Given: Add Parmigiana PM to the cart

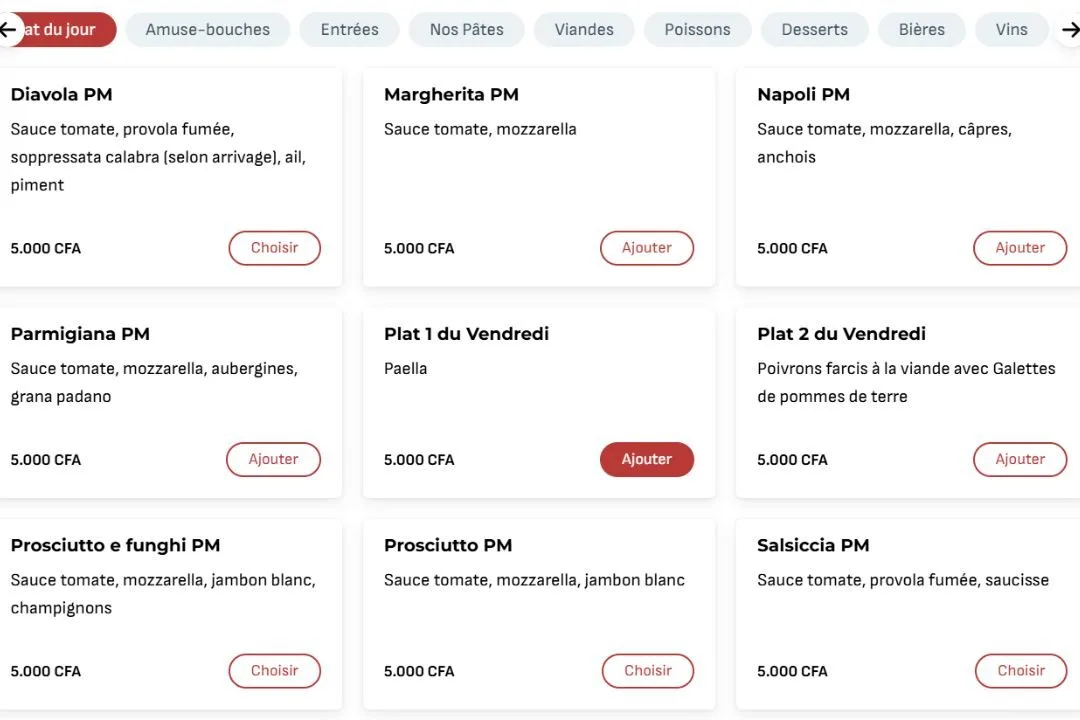Looking at the screenshot, I should point(273,460).
